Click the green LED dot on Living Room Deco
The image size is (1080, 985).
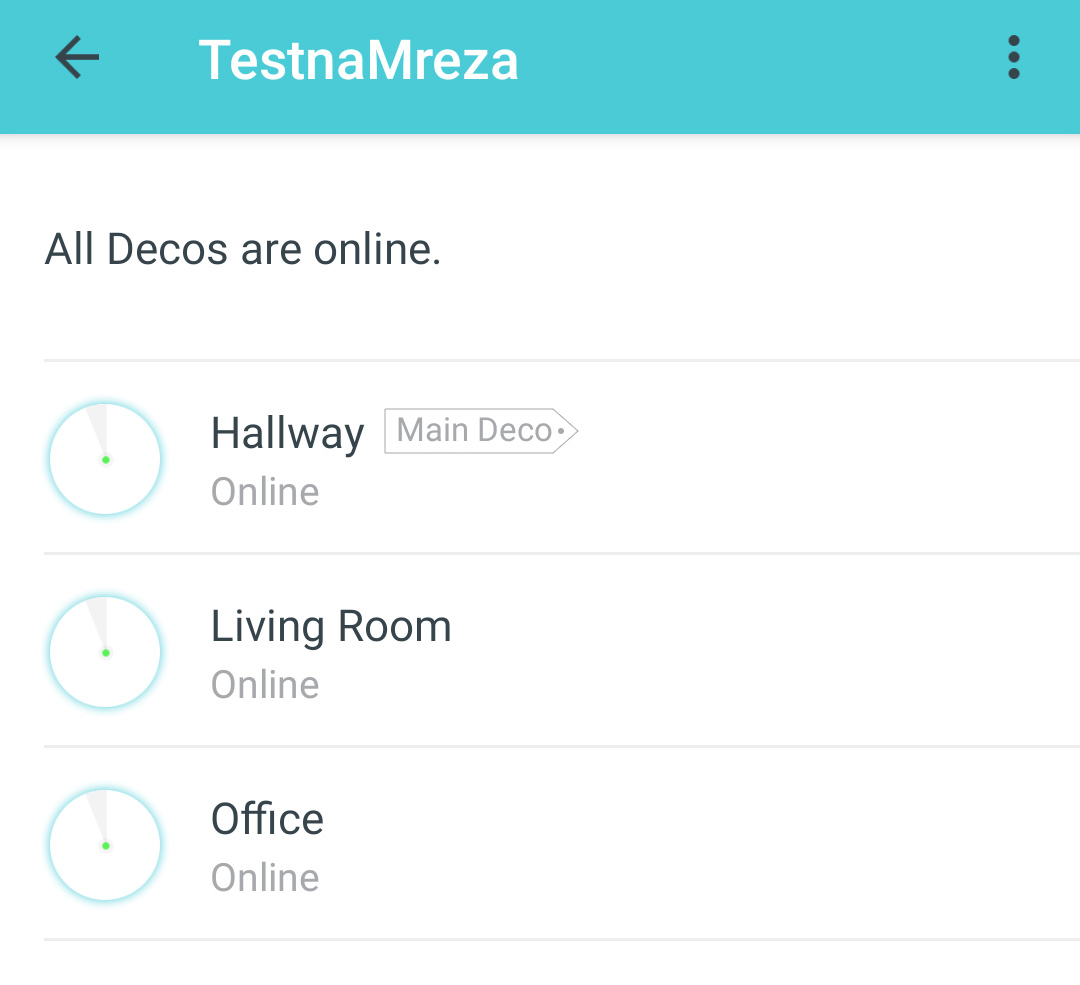(x=106, y=653)
